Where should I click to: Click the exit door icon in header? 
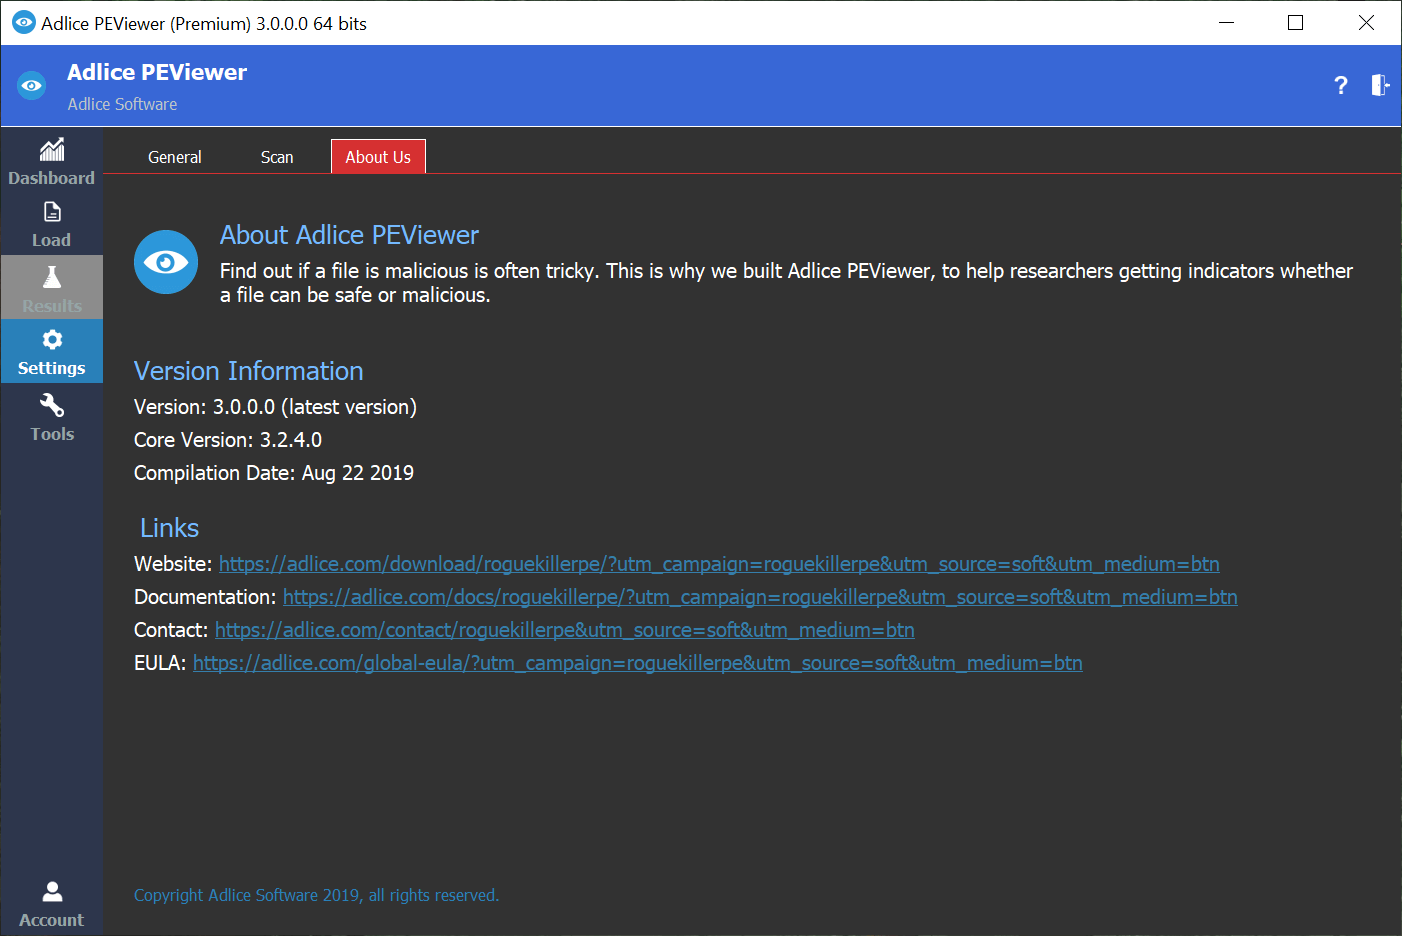(x=1380, y=86)
